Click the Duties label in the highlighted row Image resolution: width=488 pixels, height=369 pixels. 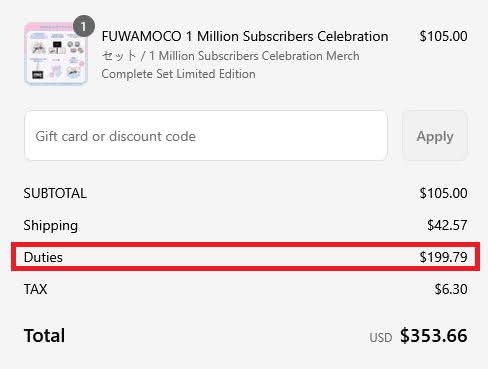tap(43, 257)
